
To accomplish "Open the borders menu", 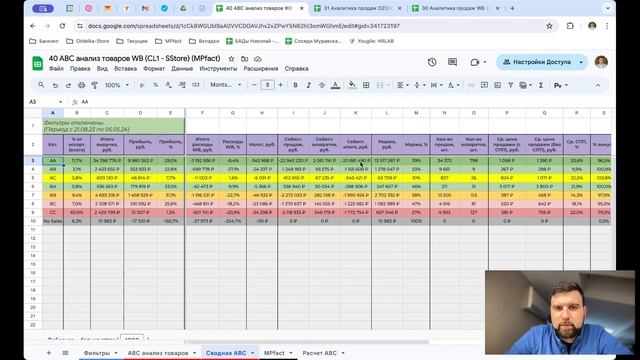I will 366,85.
